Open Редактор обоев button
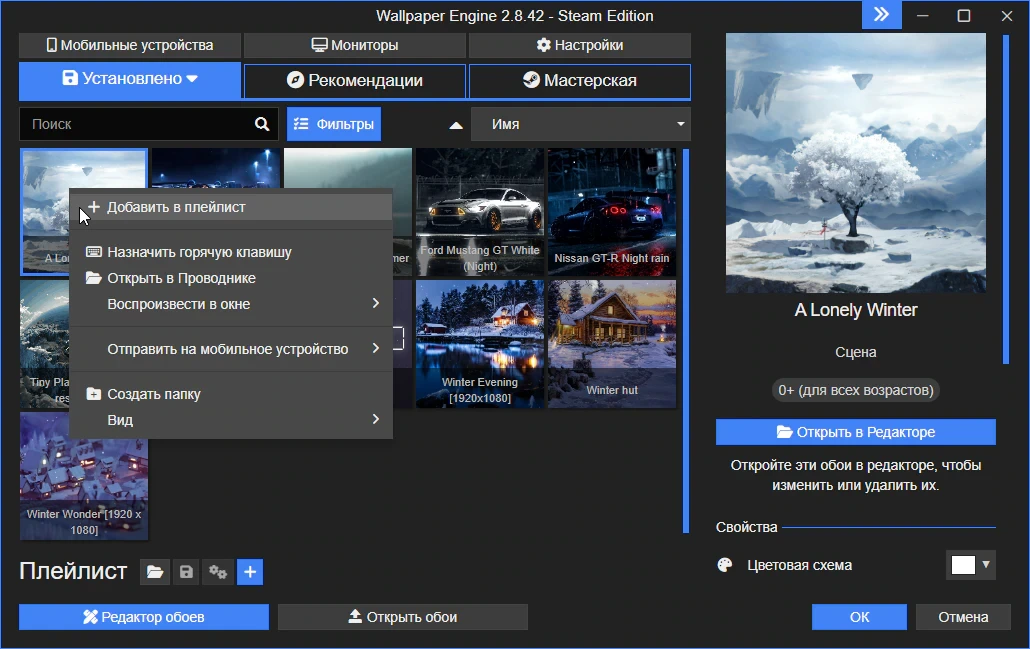The width and height of the screenshot is (1030, 649). click(144, 617)
